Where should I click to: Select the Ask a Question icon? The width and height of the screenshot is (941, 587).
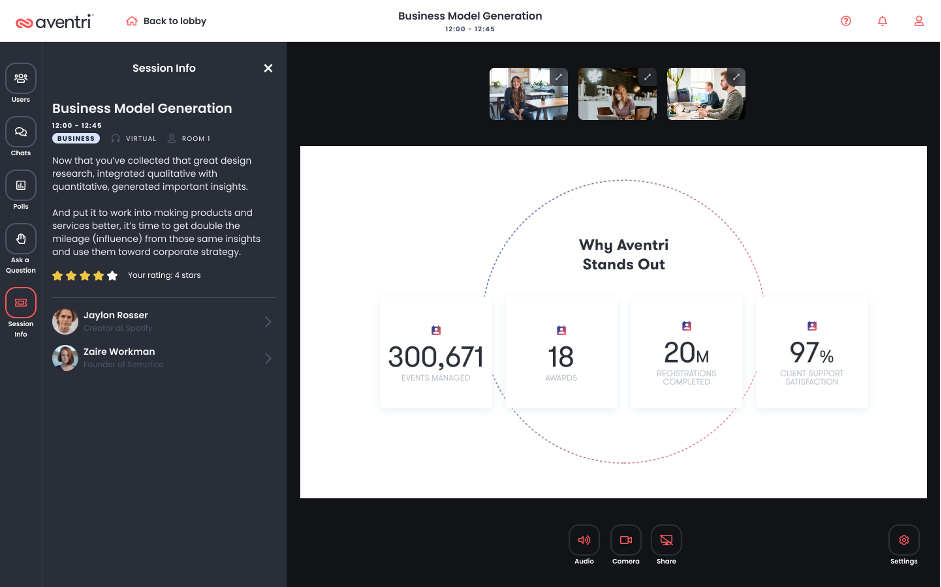[20, 240]
